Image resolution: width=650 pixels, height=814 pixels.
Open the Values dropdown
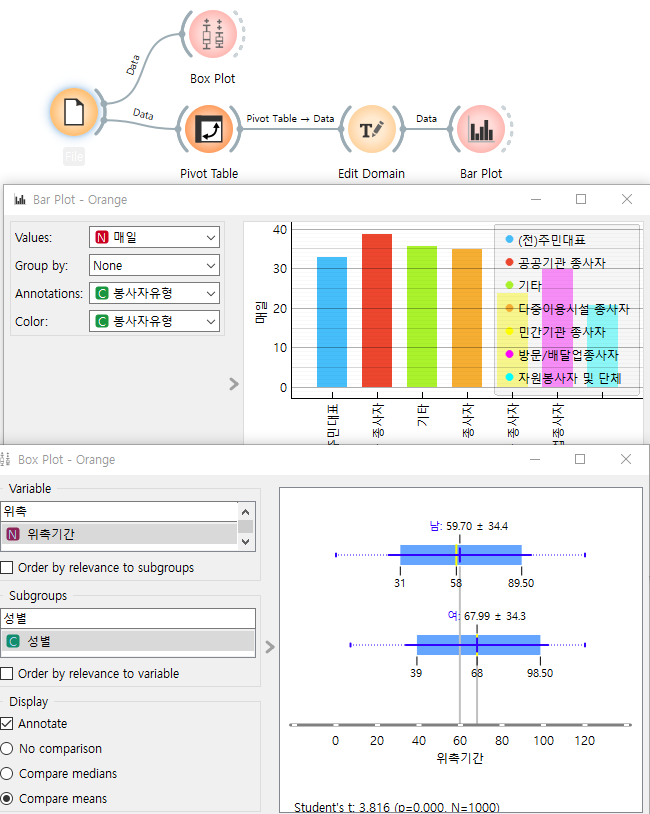pos(154,238)
